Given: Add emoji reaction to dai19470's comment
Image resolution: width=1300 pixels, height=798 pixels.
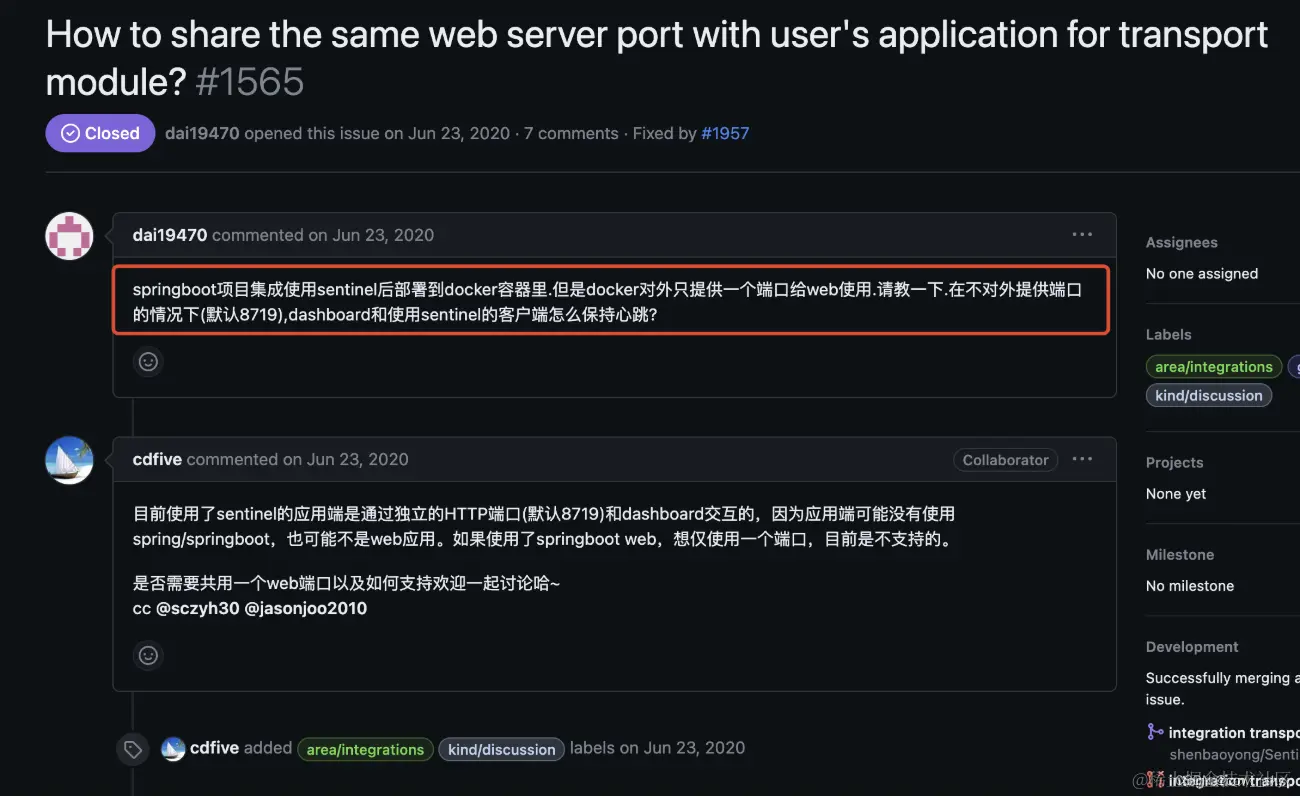Looking at the screenshot, I should [x=148, y=362].
